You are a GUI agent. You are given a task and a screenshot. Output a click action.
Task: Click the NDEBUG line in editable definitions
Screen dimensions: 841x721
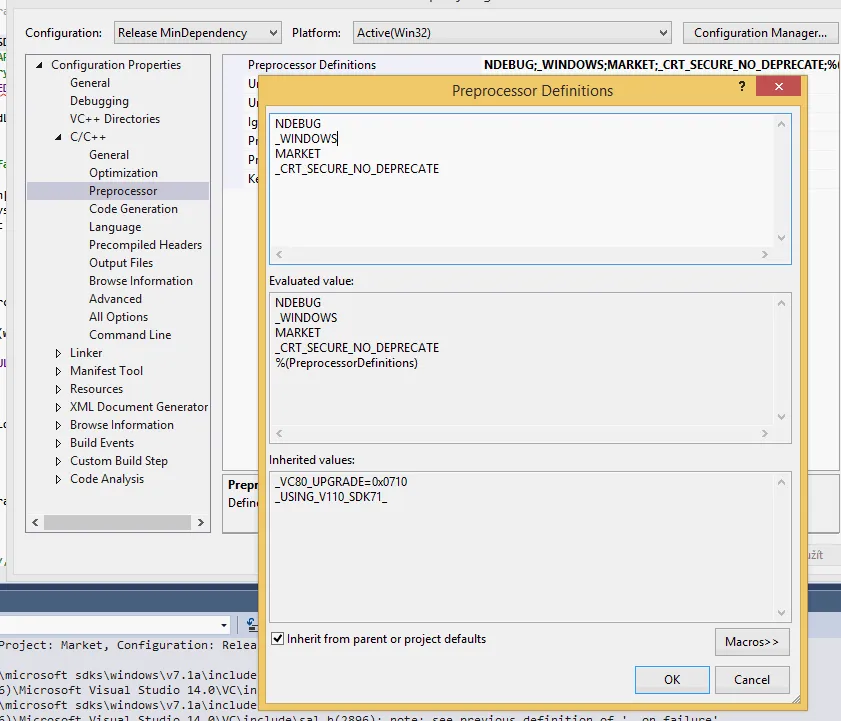click(x=298, y=124)
